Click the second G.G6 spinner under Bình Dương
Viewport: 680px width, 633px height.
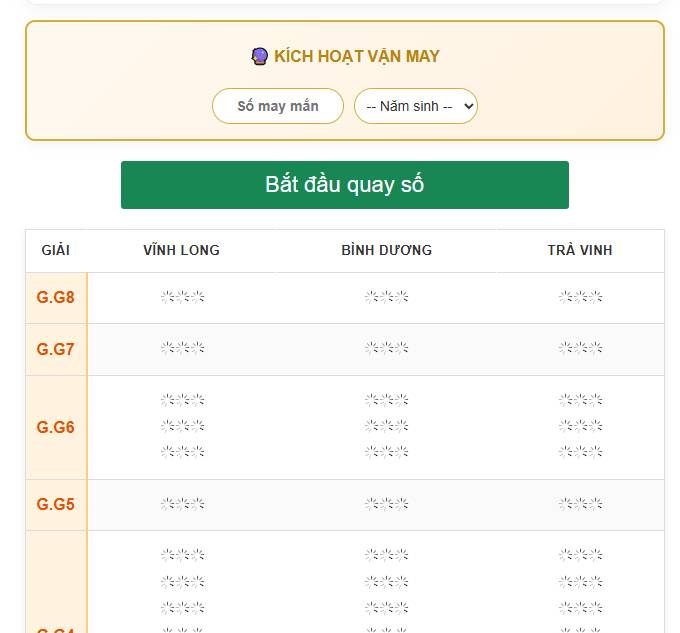(386, 426)
